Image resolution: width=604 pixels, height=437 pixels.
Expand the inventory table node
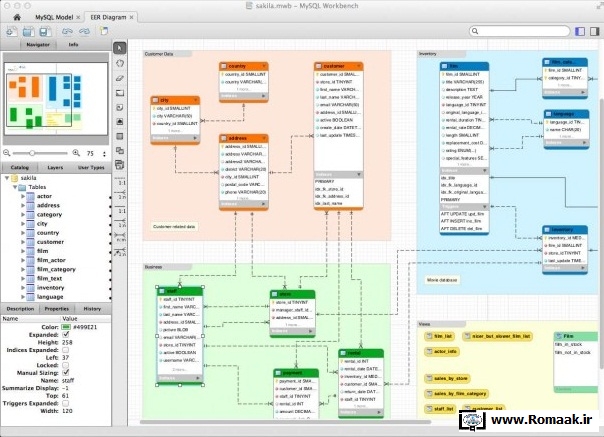pos(23,287)
